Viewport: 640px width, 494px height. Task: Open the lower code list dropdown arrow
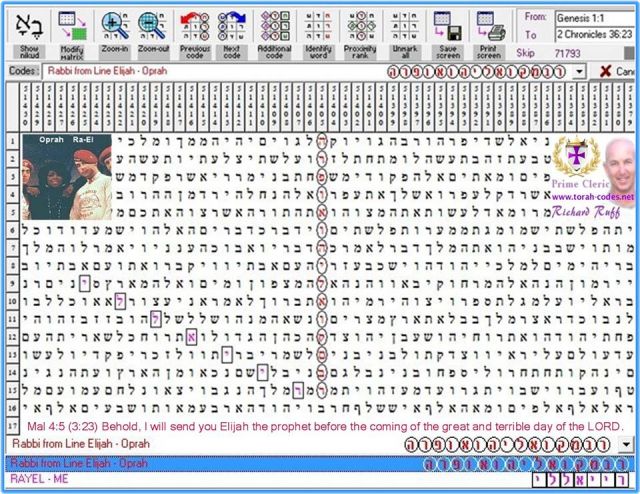626,444
